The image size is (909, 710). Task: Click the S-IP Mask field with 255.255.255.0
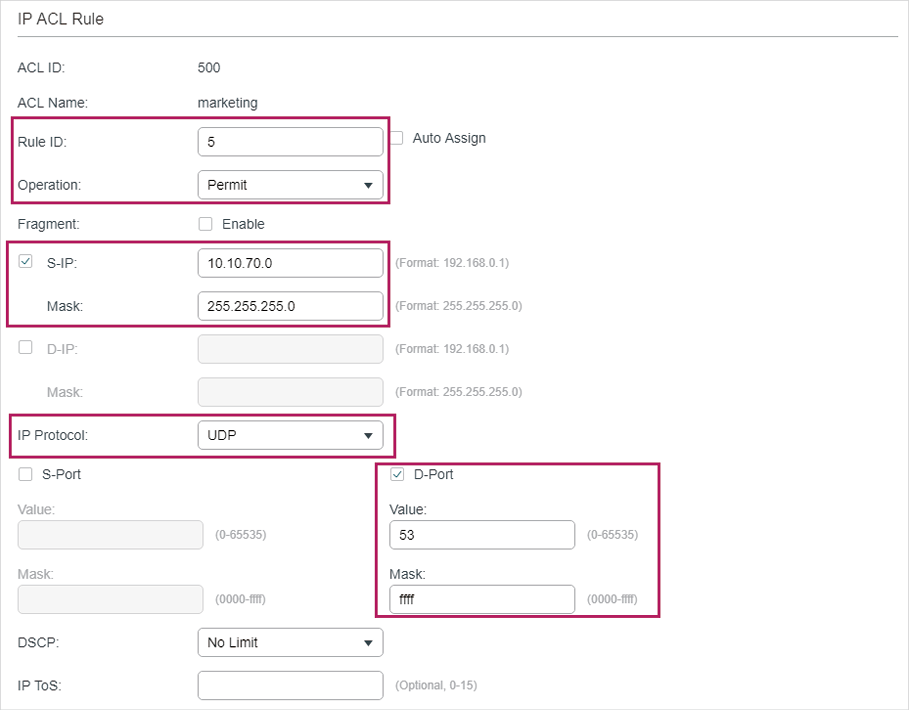(290, 306)
